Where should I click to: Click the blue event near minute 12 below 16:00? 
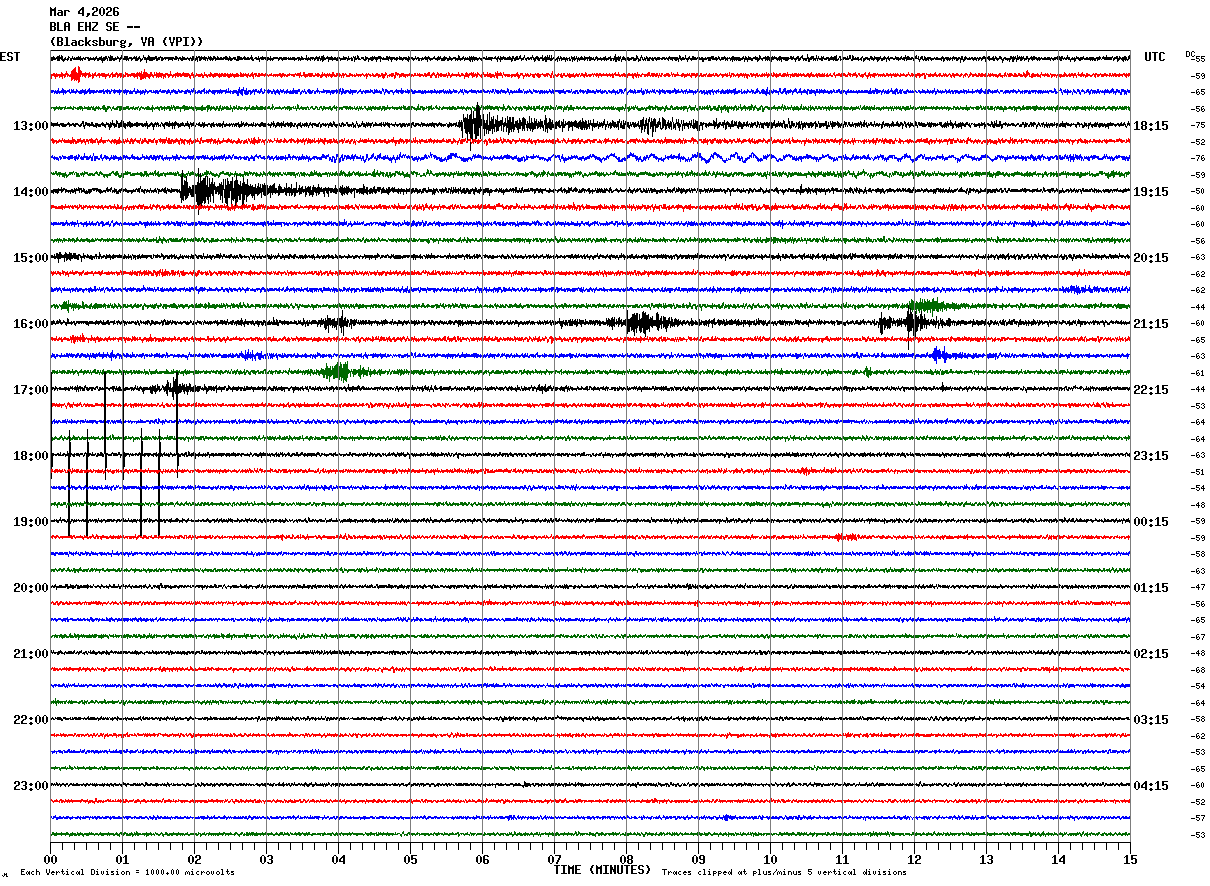pyautogui.click(x=938, y=354)
